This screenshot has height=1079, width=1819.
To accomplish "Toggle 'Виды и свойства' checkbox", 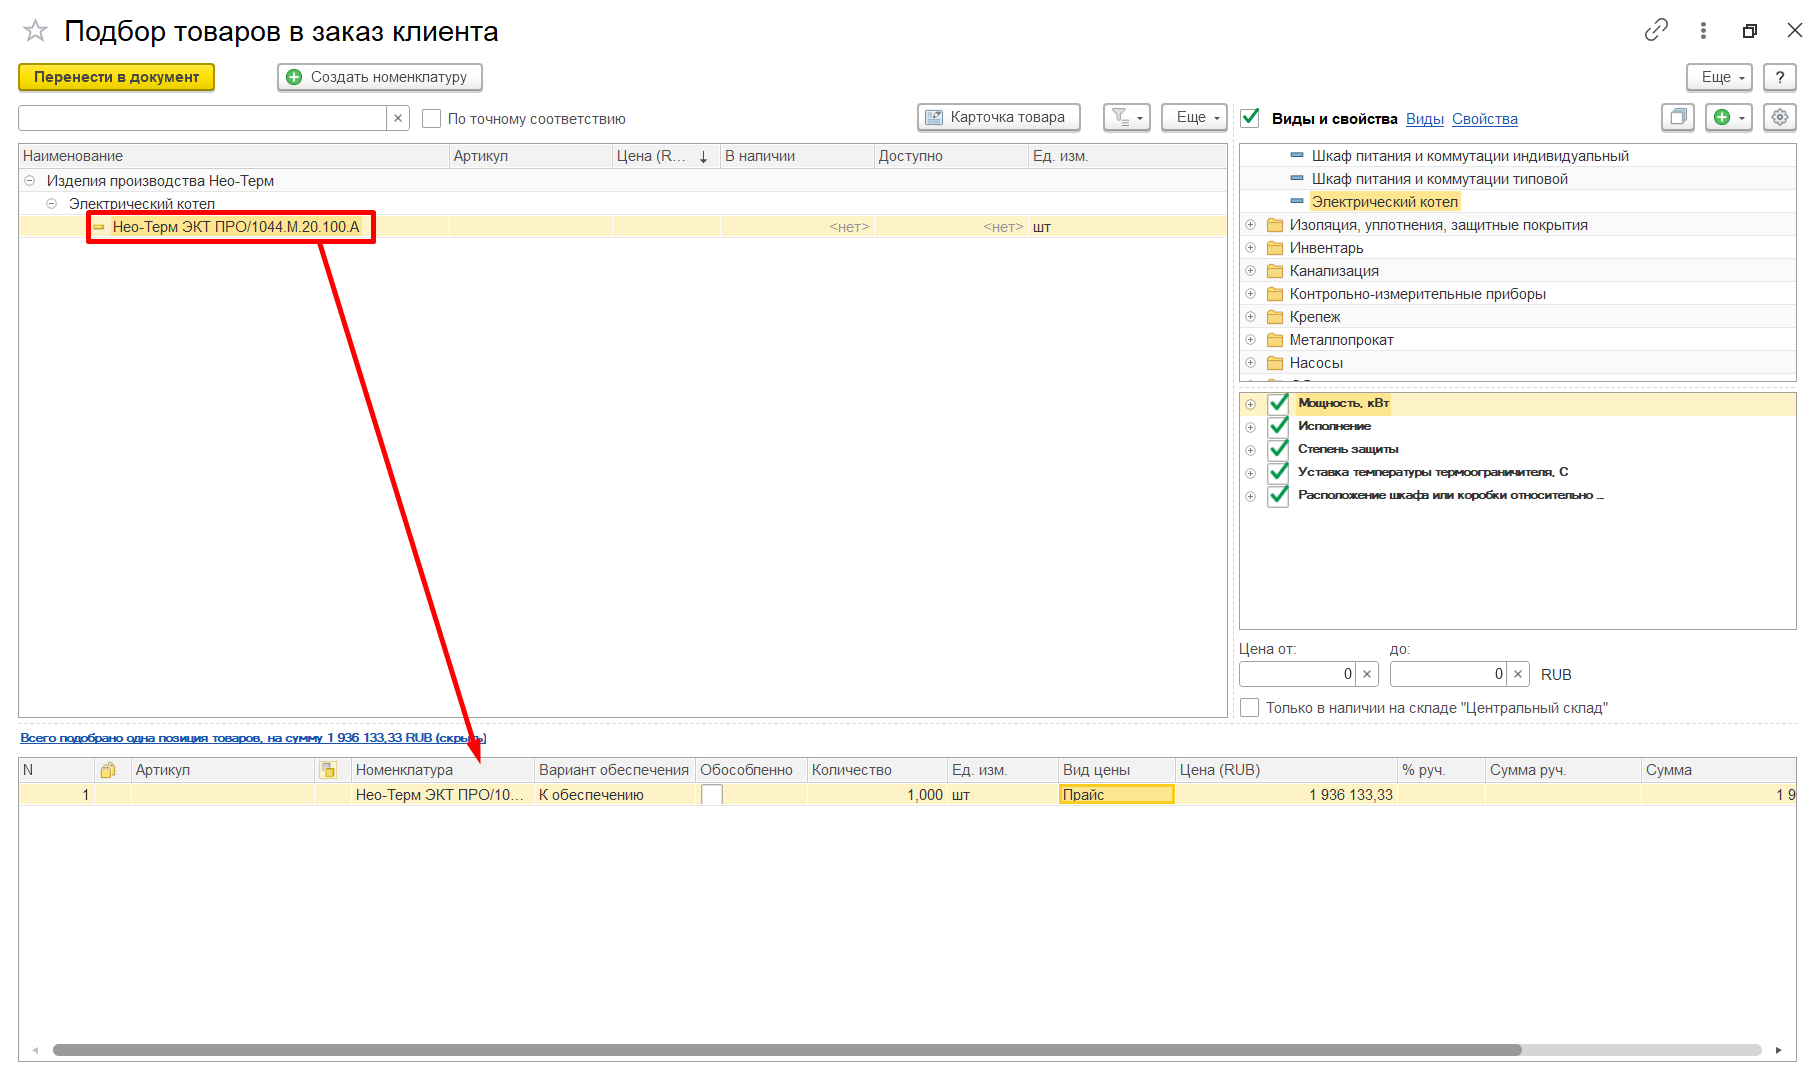I will (x=1250, y=118).
